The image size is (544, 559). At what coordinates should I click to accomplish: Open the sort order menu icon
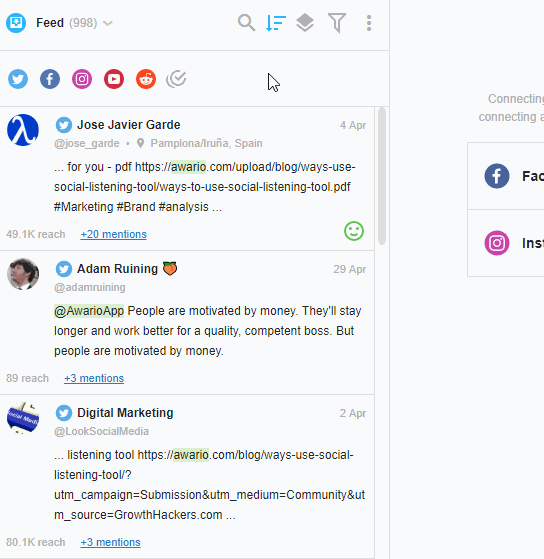click(276, 23)
